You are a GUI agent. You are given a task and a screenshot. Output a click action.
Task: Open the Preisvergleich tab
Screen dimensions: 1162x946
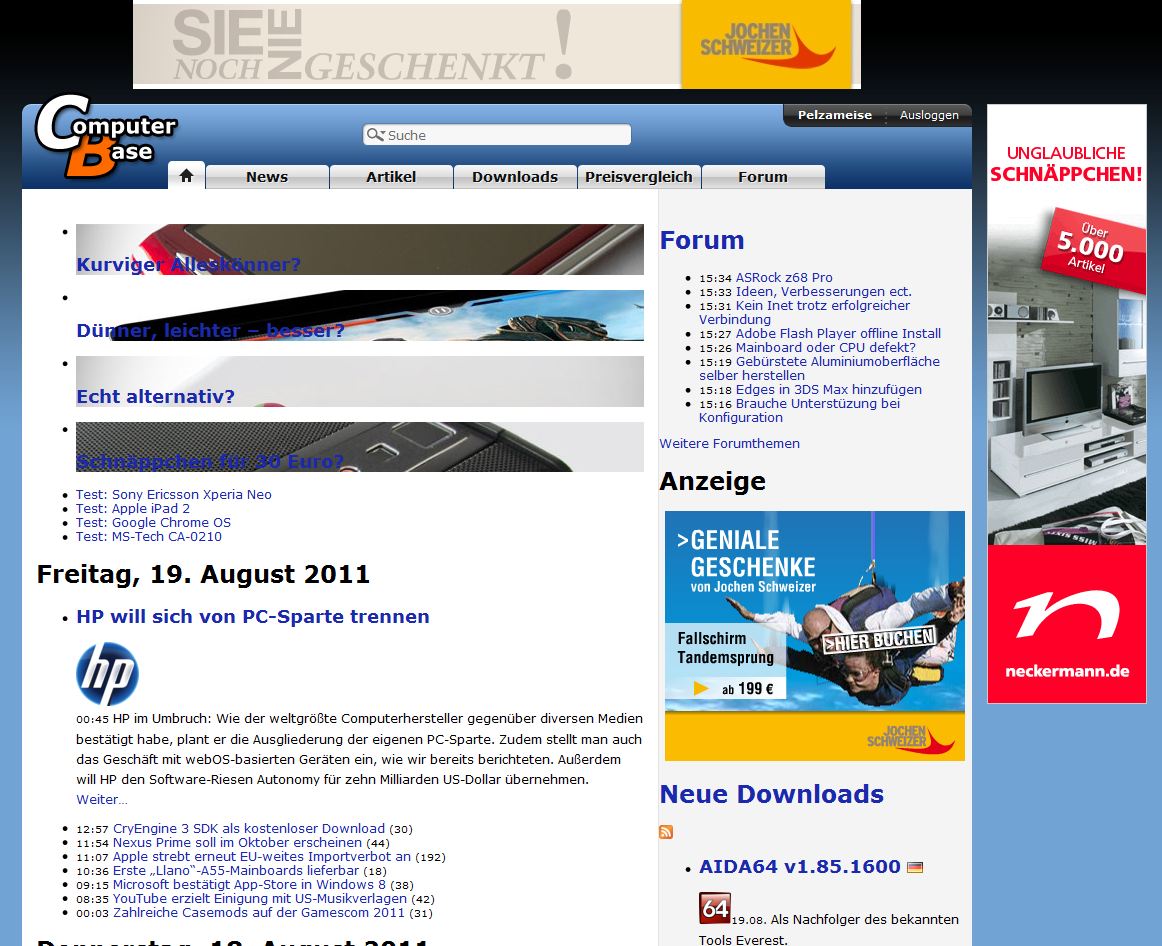pos(639,177)
